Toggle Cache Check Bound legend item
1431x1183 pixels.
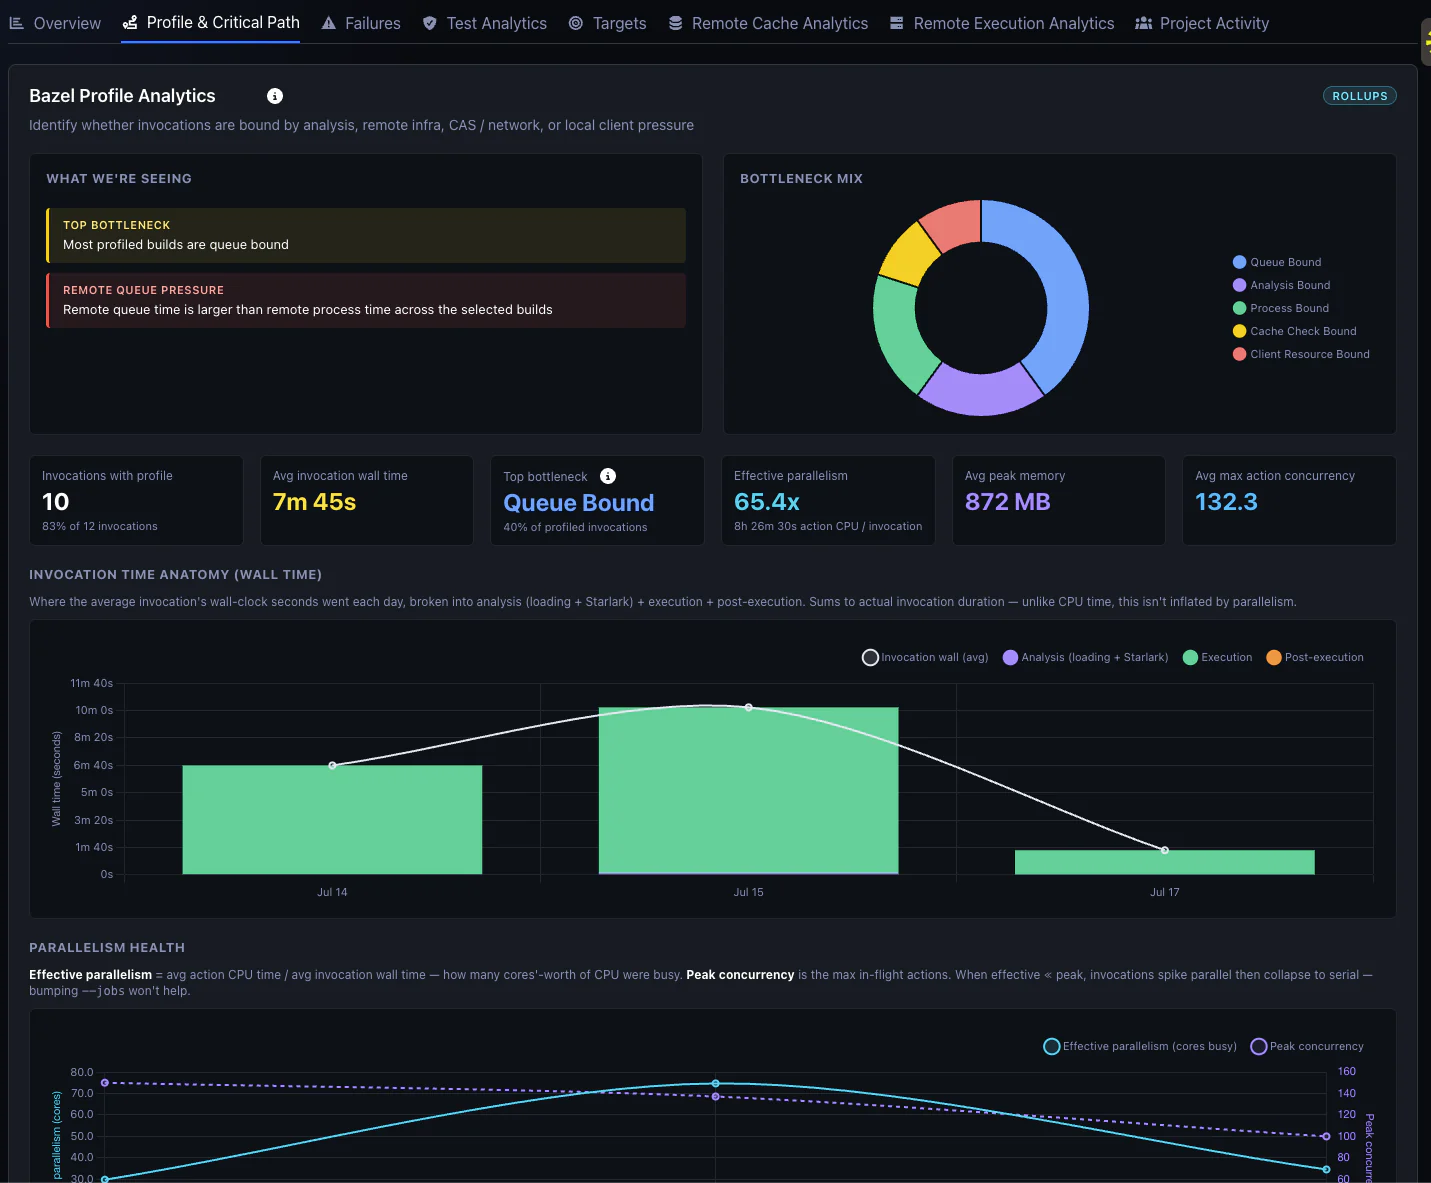(x=1295, y=331)
